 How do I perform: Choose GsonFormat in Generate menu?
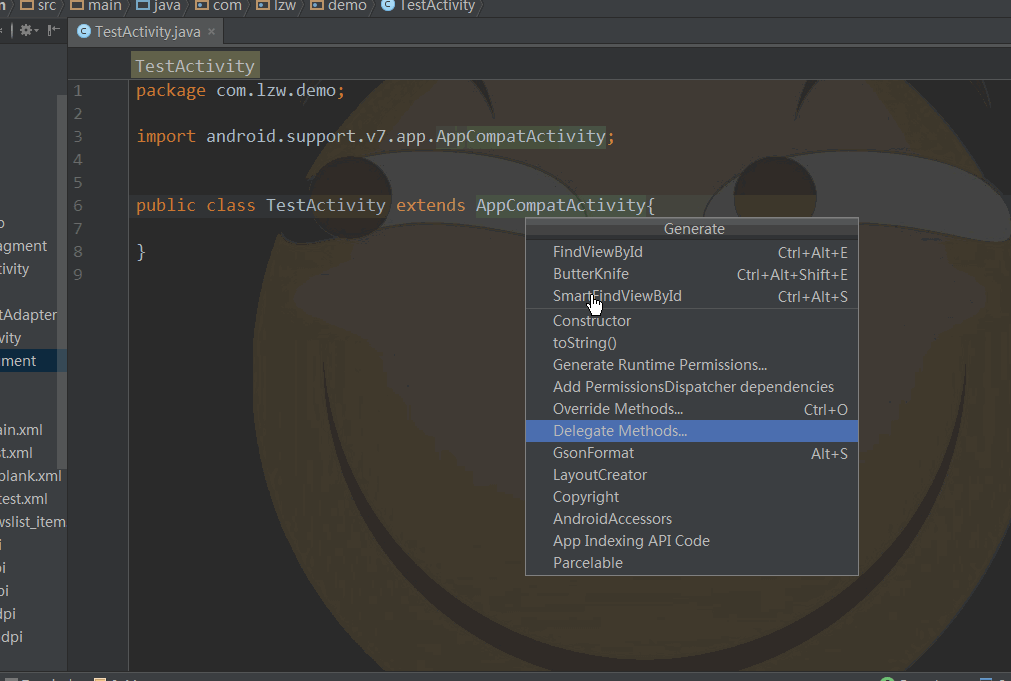click(692, 453)
